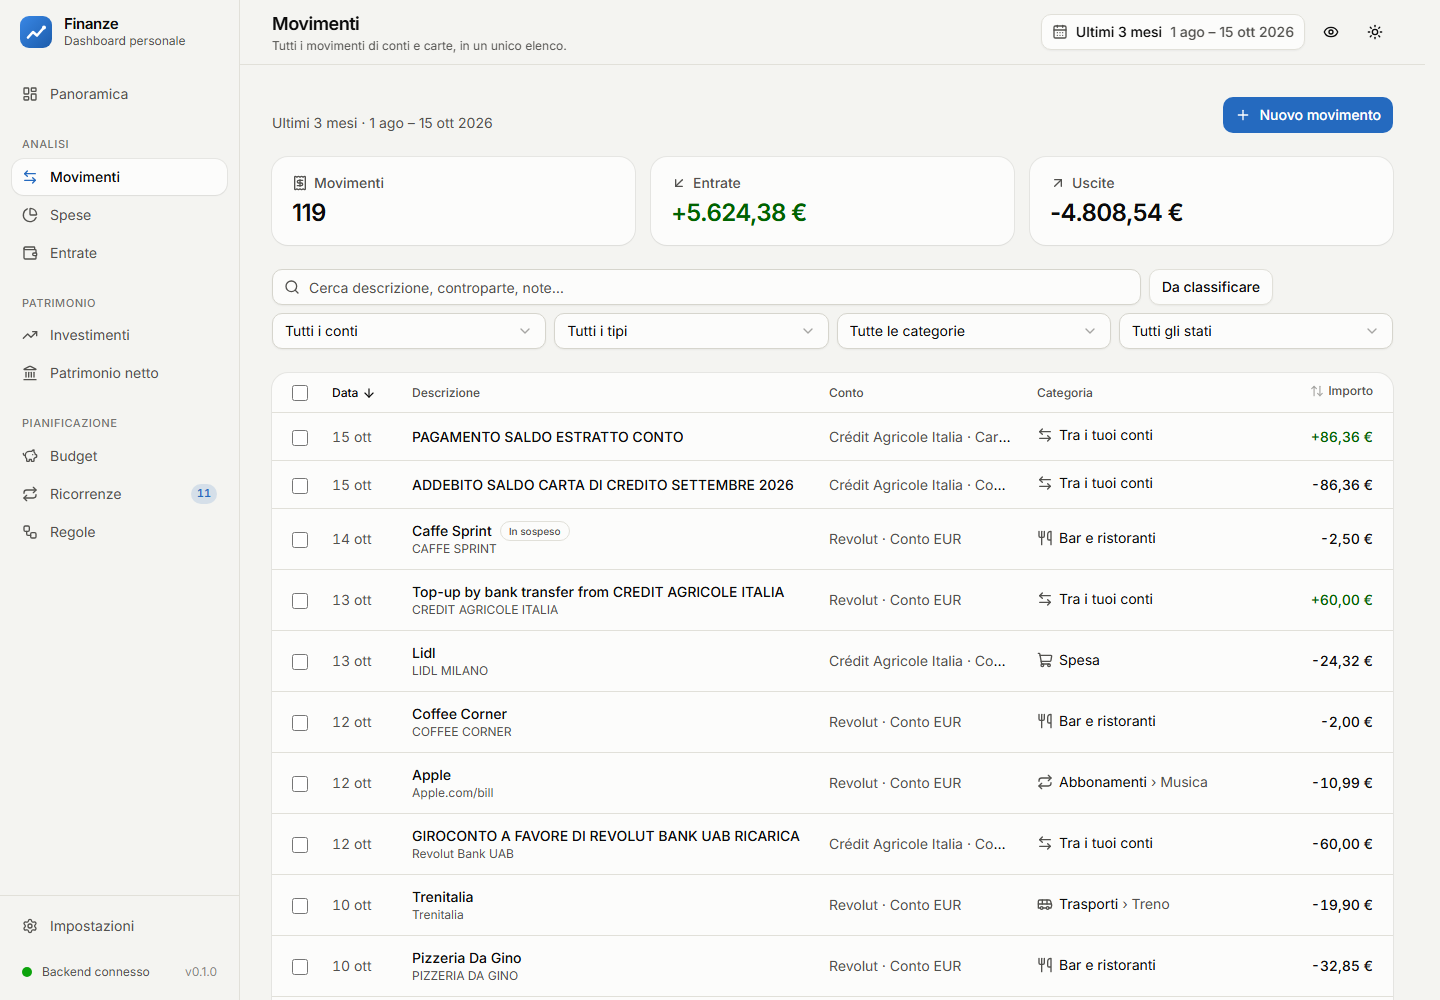Click the Finanze app logo icon

36,32
